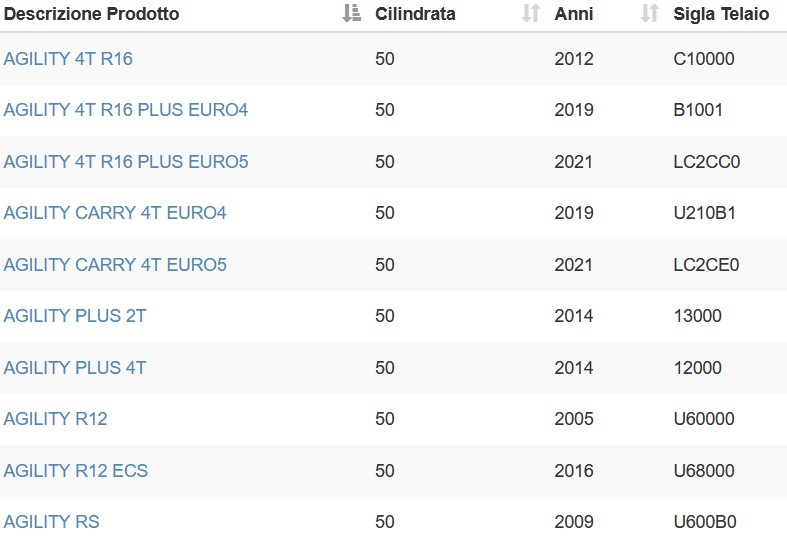Click the Sigla Telaio column header
The width and height of the screenshot is (787, 547).
(x=721, y=14)
